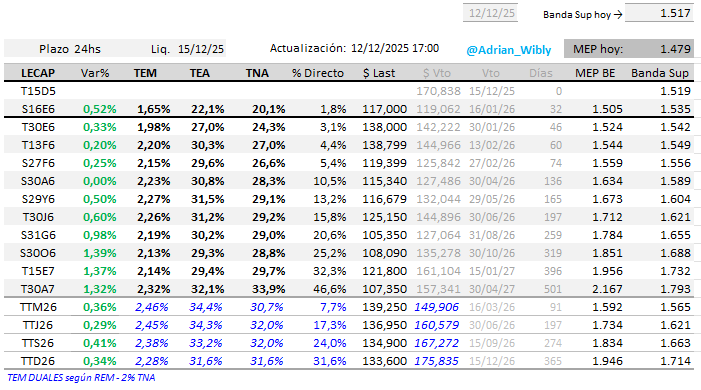Select S27F6 TNA value 26,6%

[x=269, y=163]
